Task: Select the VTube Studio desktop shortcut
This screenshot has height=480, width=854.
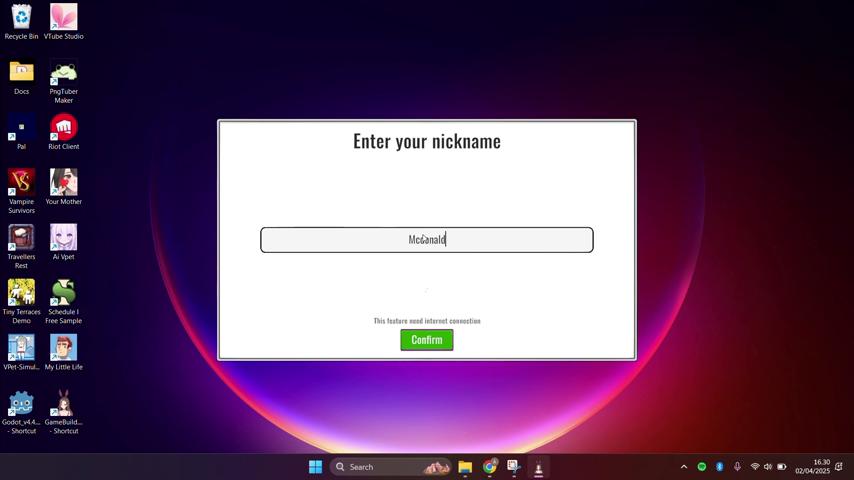Action: click(x=63, y=18)
